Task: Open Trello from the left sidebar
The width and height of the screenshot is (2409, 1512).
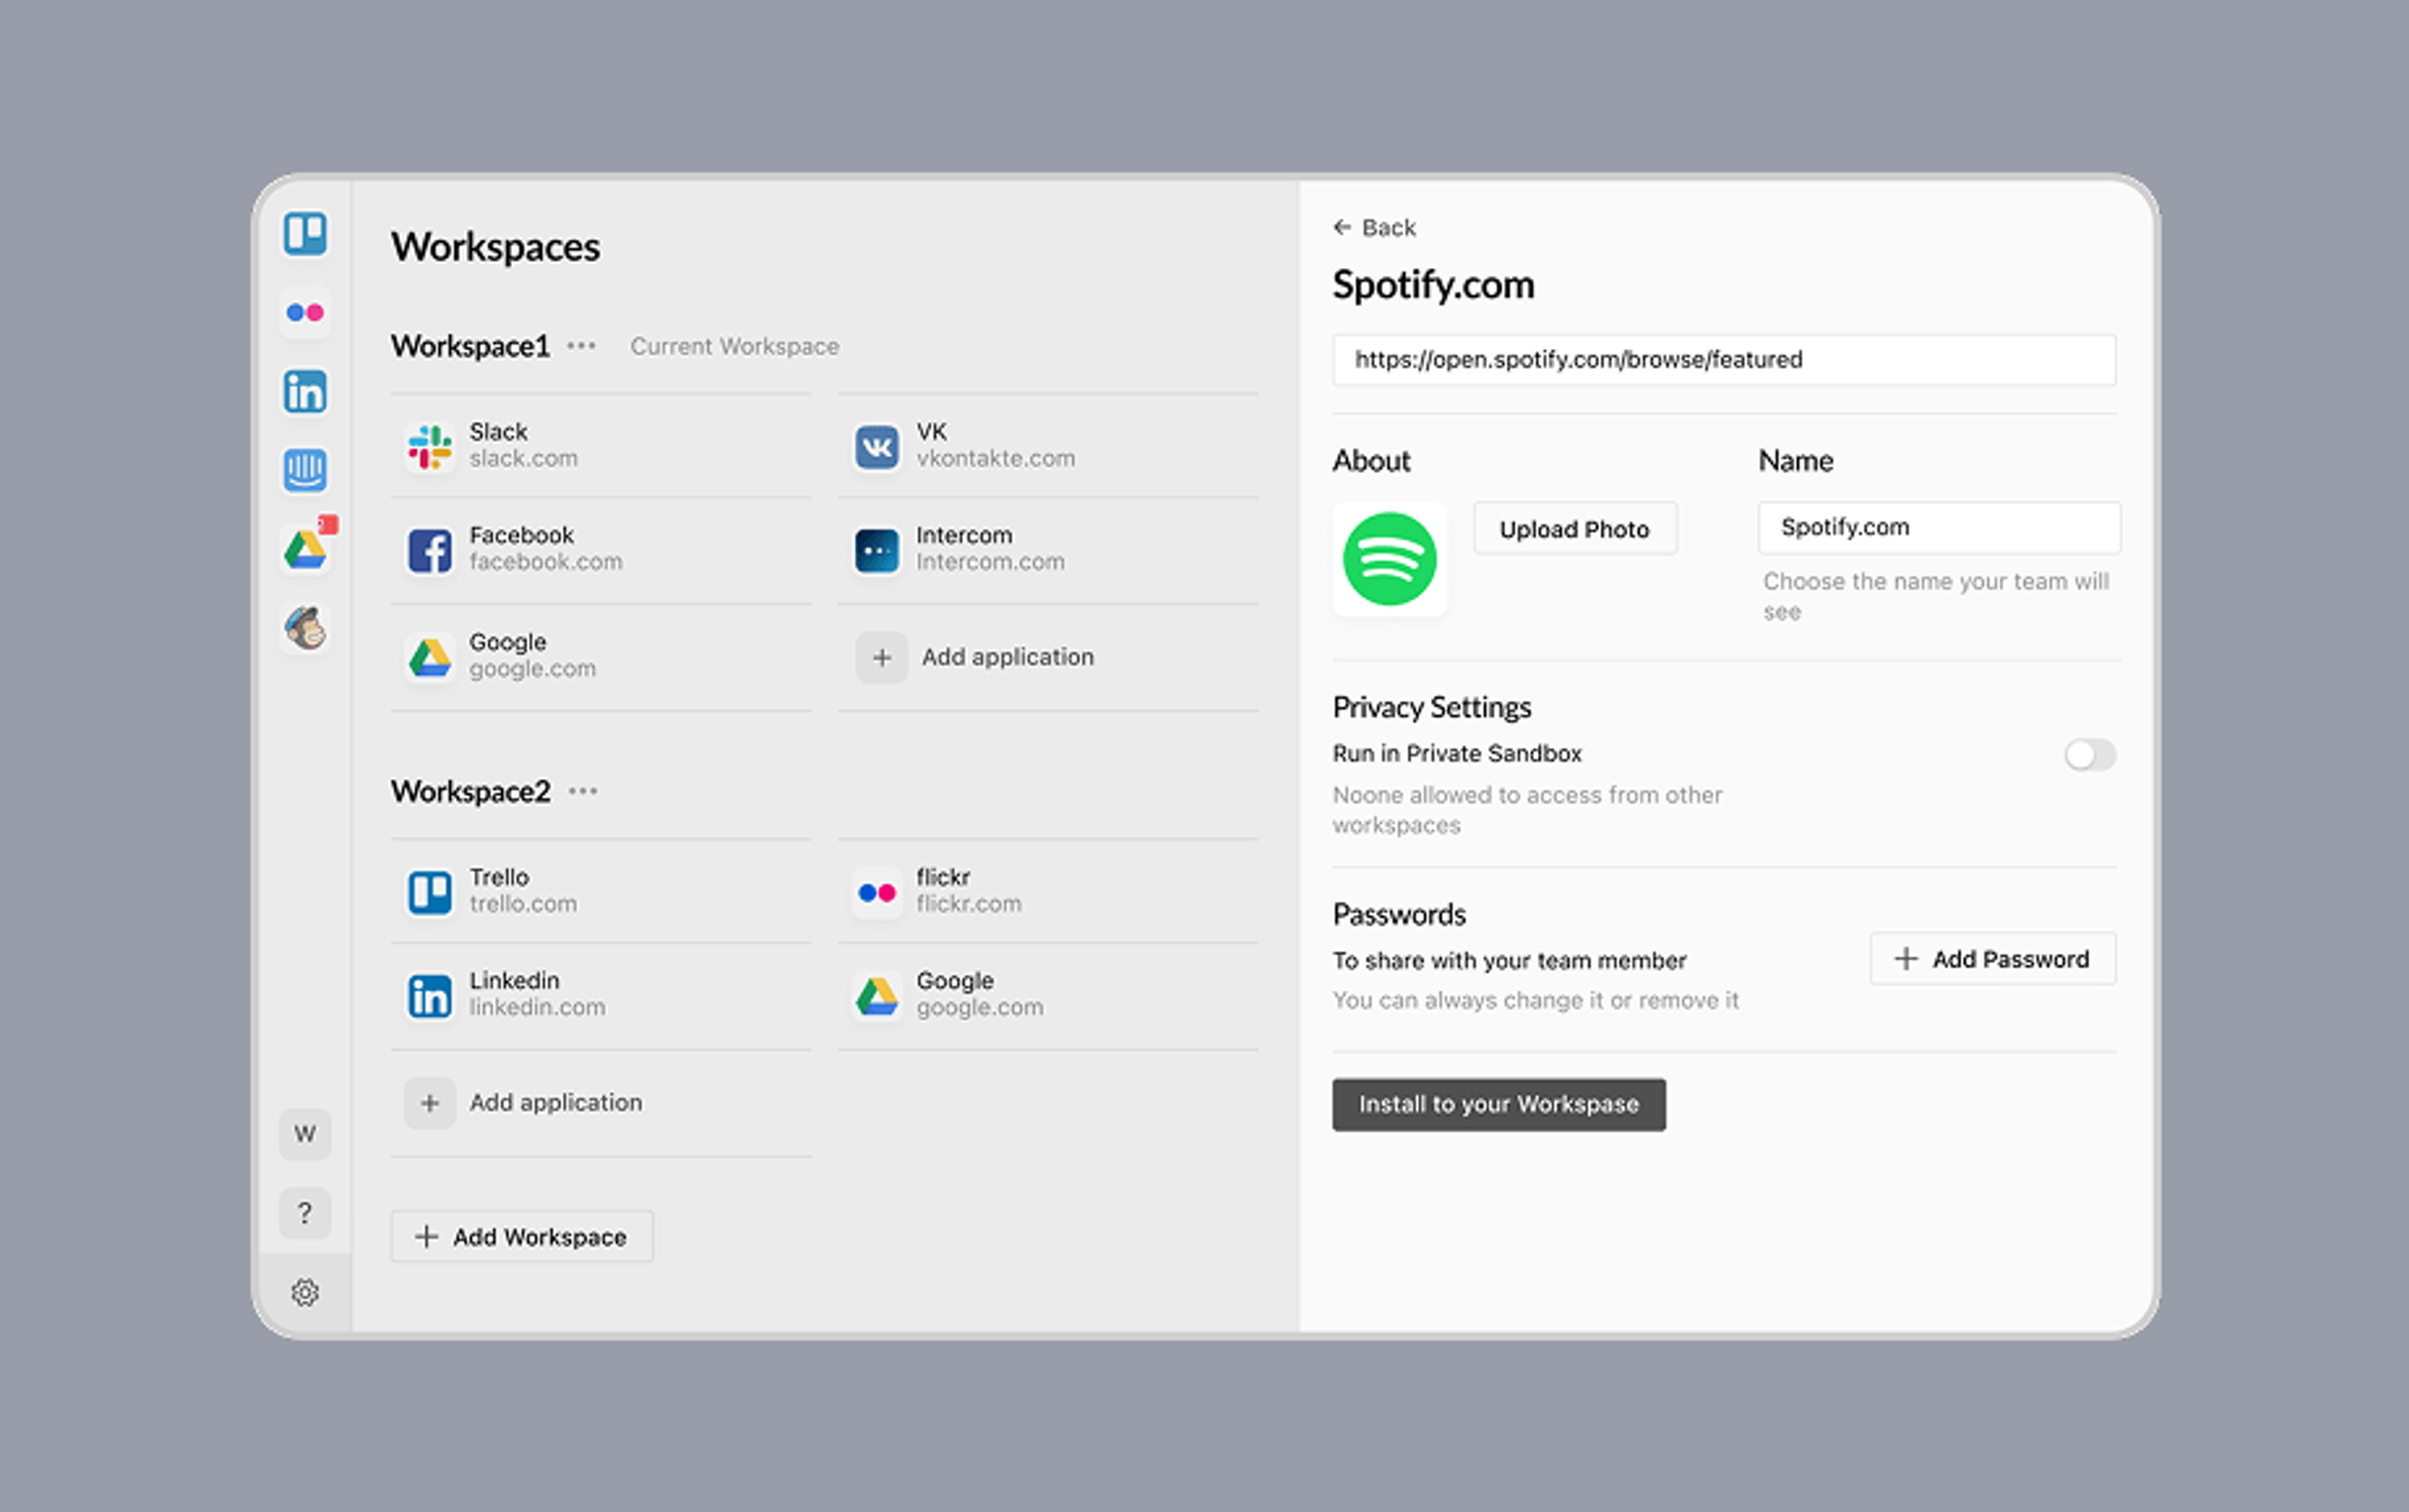Action: (305, 234)
